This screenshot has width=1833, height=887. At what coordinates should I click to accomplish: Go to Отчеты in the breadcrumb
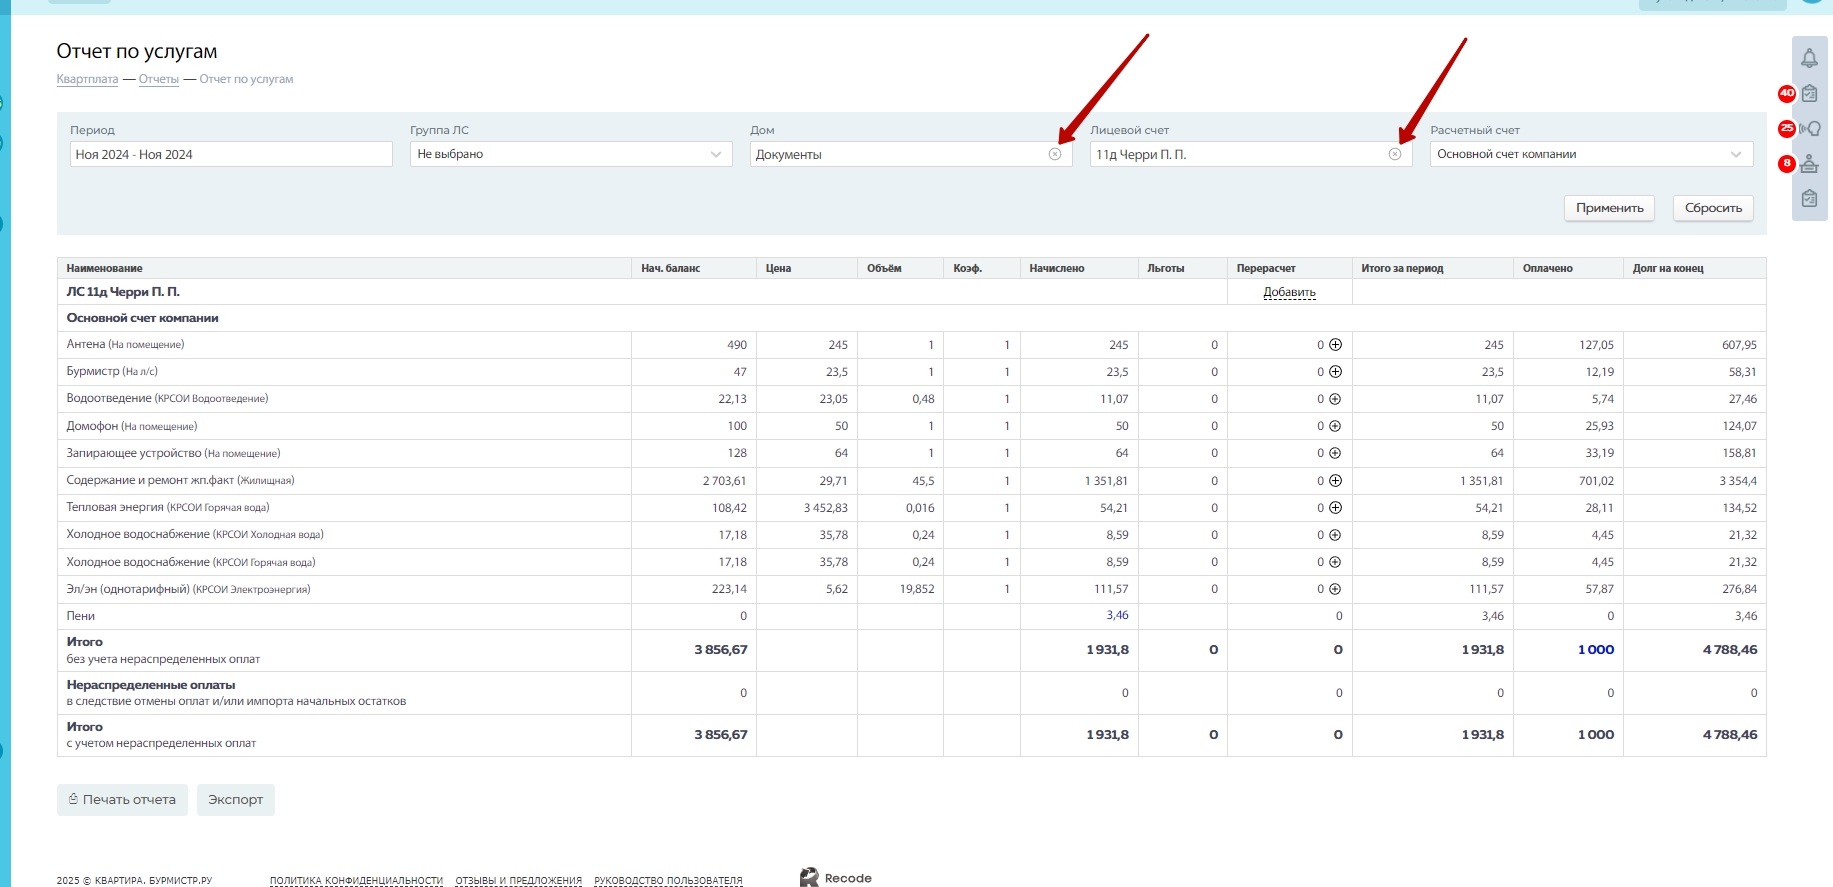click(x=158, y=79)
